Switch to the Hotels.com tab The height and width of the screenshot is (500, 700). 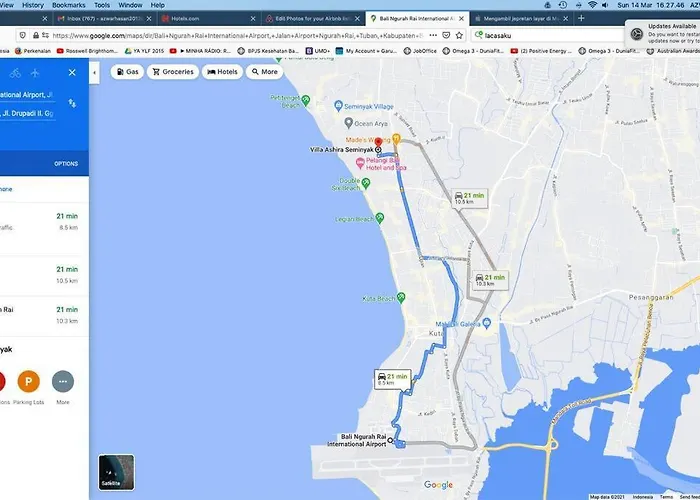point(208,19)
